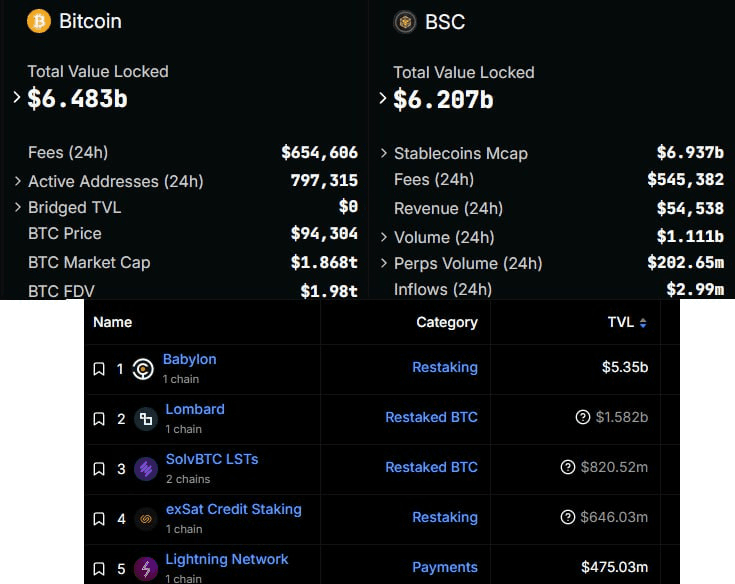Select the Bitcoin TVL value $6.483b
Screen dimensions: 735x584
pyautogui.click(x=77, y=98)
